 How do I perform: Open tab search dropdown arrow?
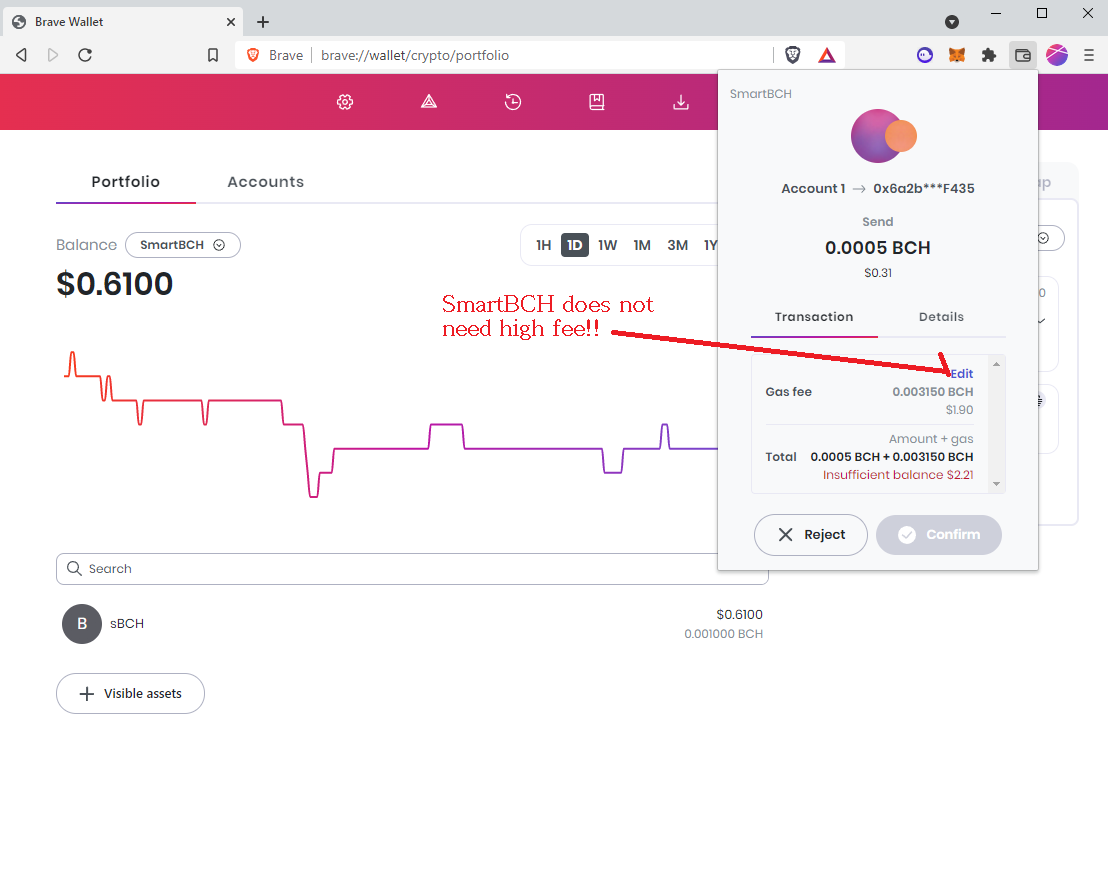click(952, 22)
